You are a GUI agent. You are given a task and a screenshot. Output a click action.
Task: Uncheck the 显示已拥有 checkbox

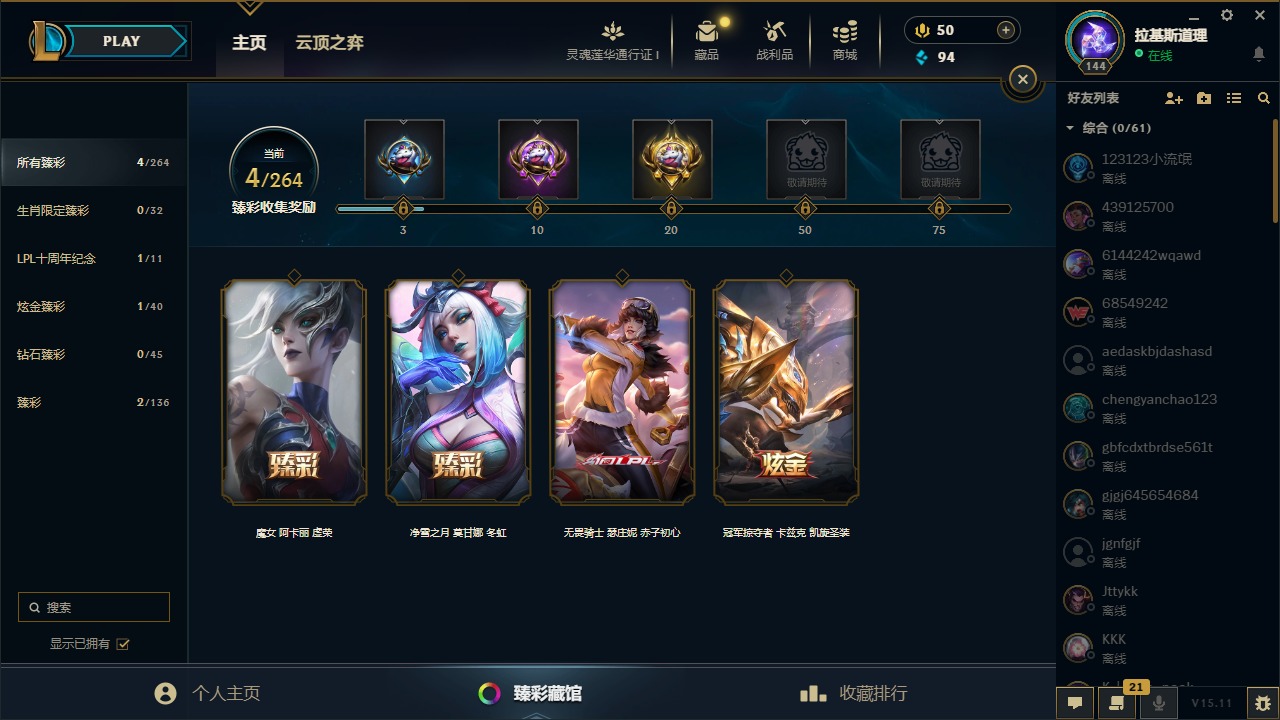[x=123, y=644]
